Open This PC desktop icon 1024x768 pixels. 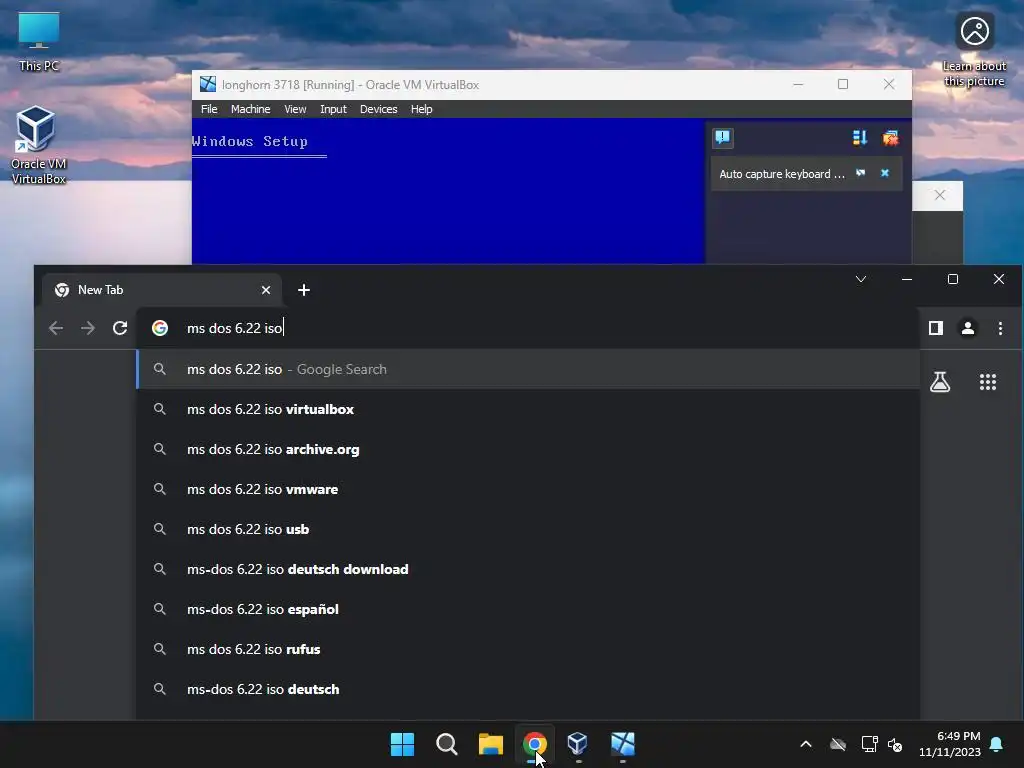[39, 40]
